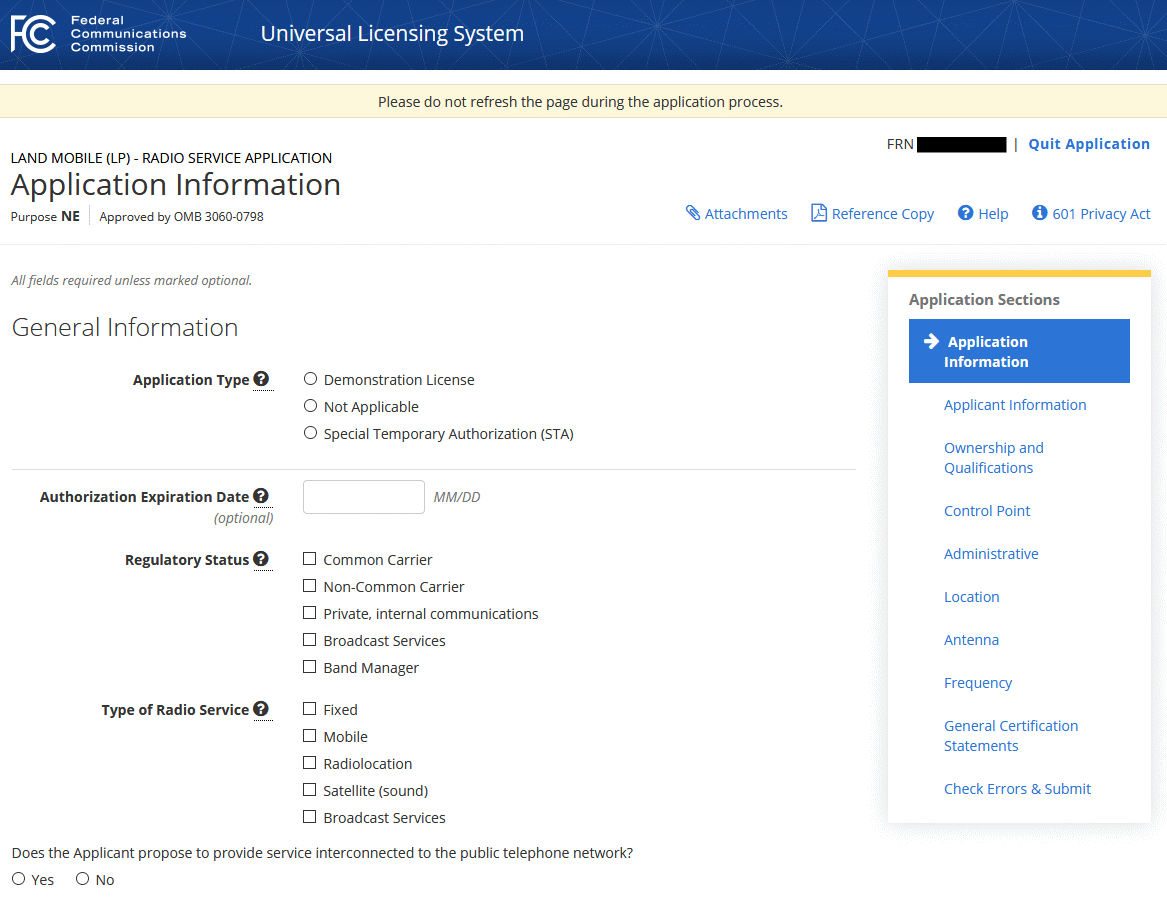Click the FCC logo in header

(33, 34)
